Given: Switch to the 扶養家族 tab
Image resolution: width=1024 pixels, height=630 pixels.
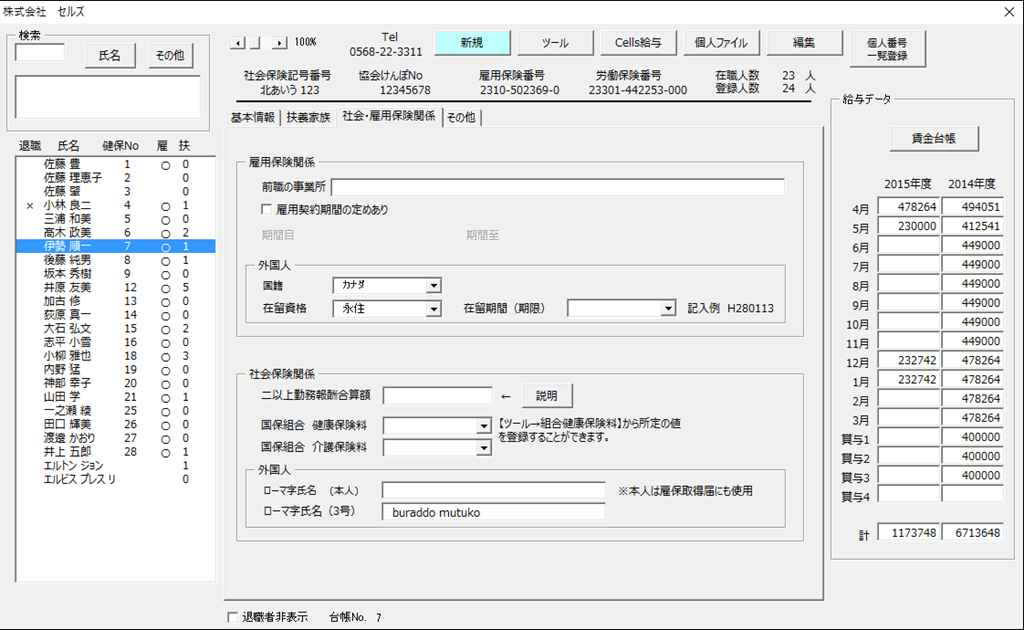Looking at the screenshot, I should (308, 117).
